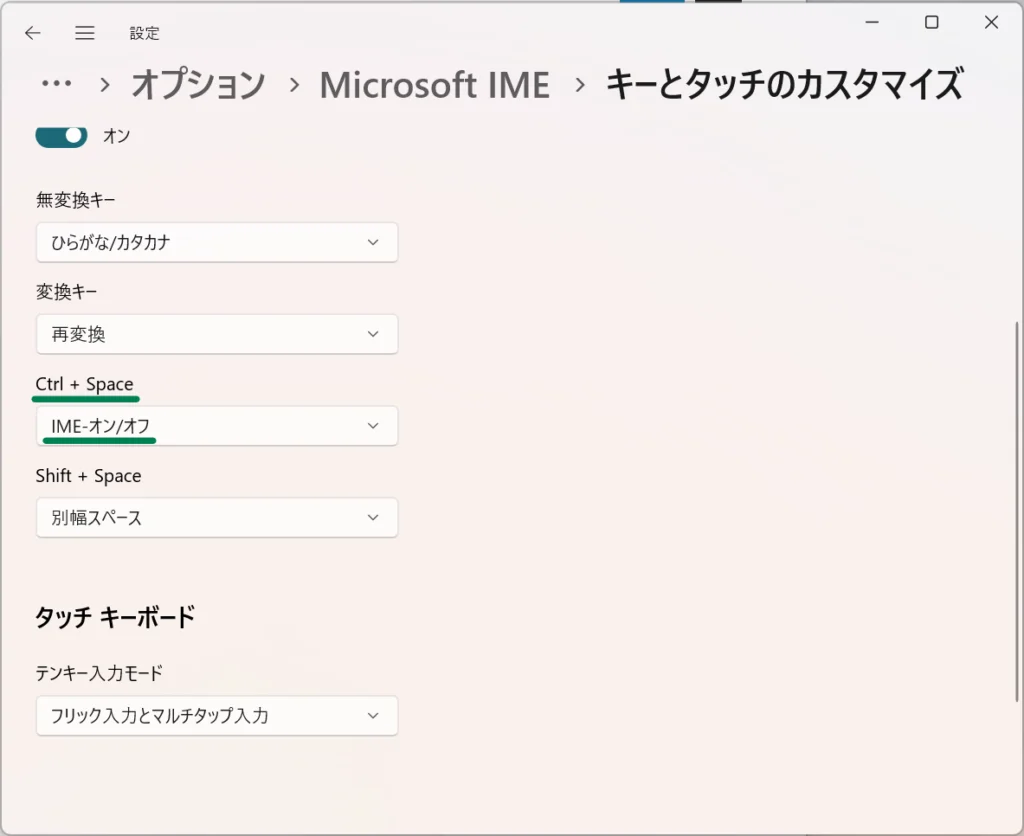The width and height of the screenshot is (1024, 836).
Task: Open the 無変換キー dropdown
Action: click(x=217, y=242)
